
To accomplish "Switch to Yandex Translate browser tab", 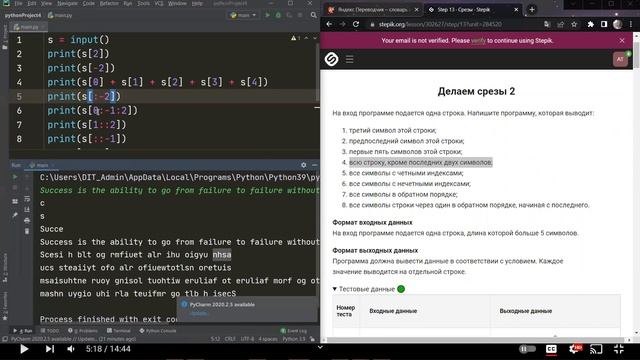I will pyautogui.click(x=372, y=9).
